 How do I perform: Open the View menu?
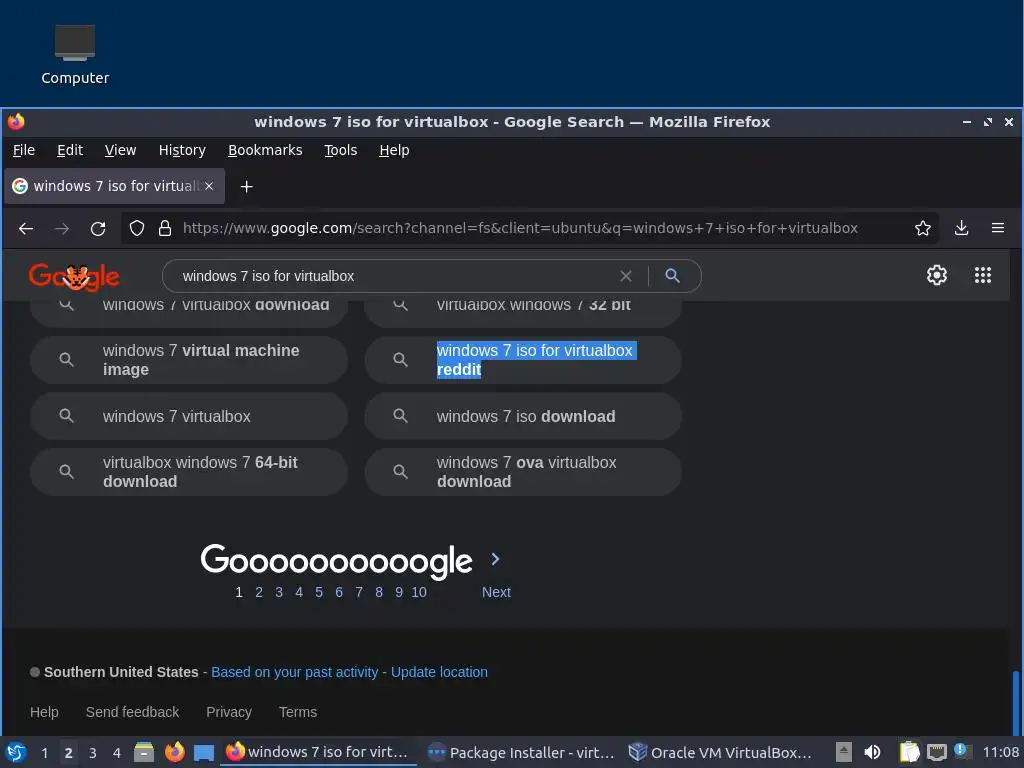click(120, 150)
